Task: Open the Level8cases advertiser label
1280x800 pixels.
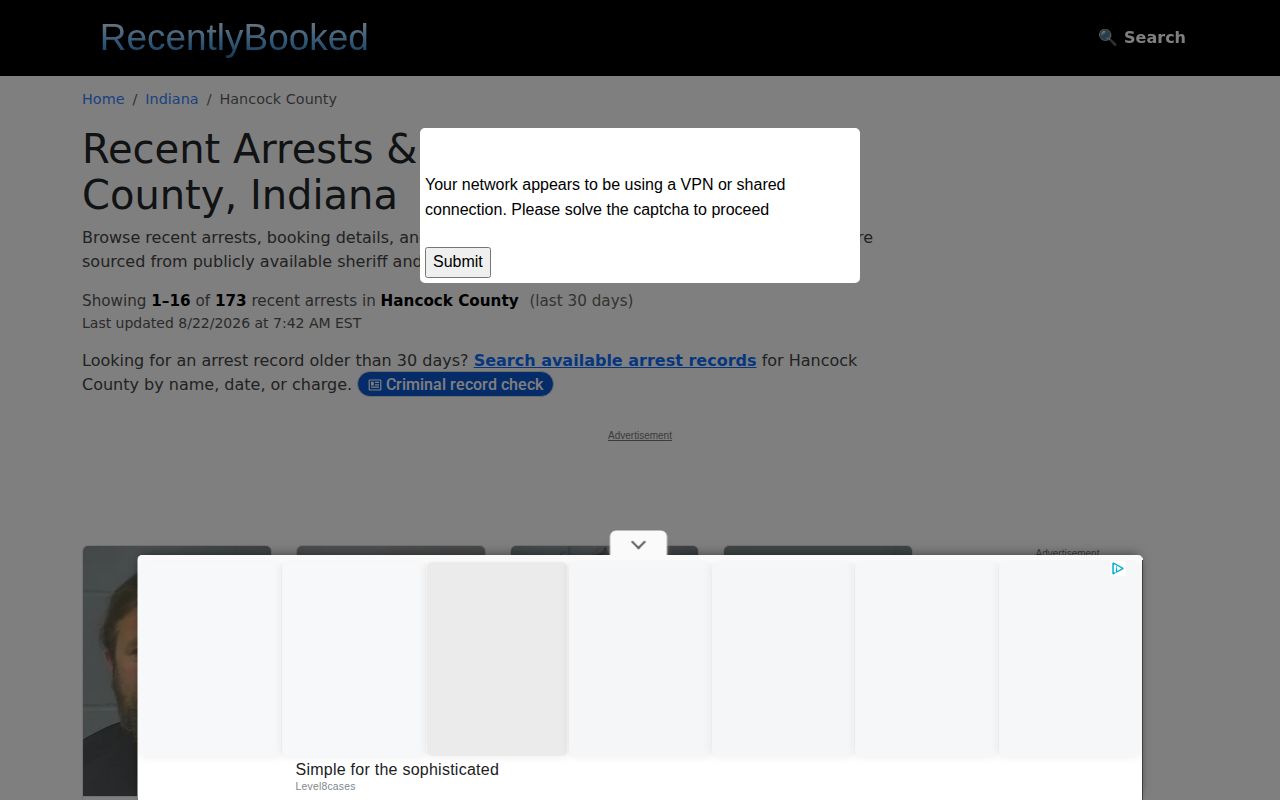Action: pos(325,786)
